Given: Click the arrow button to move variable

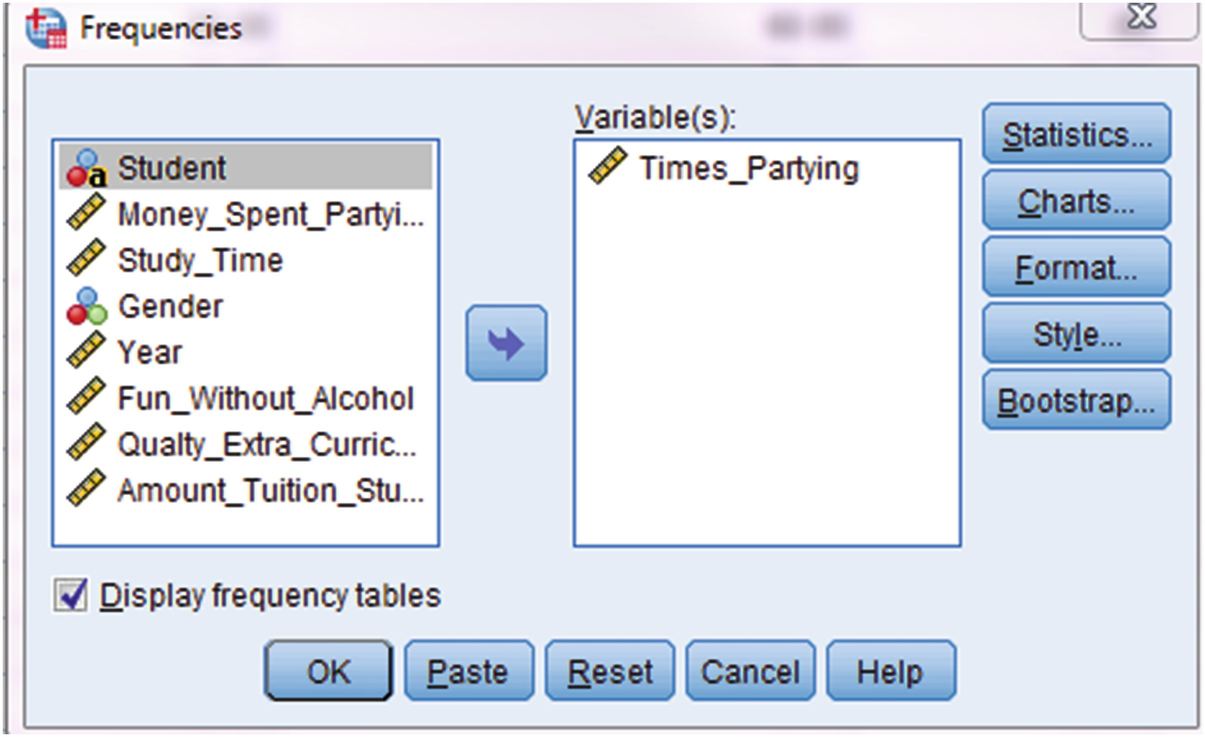Looking at the screenshot, I should (506, 343).
